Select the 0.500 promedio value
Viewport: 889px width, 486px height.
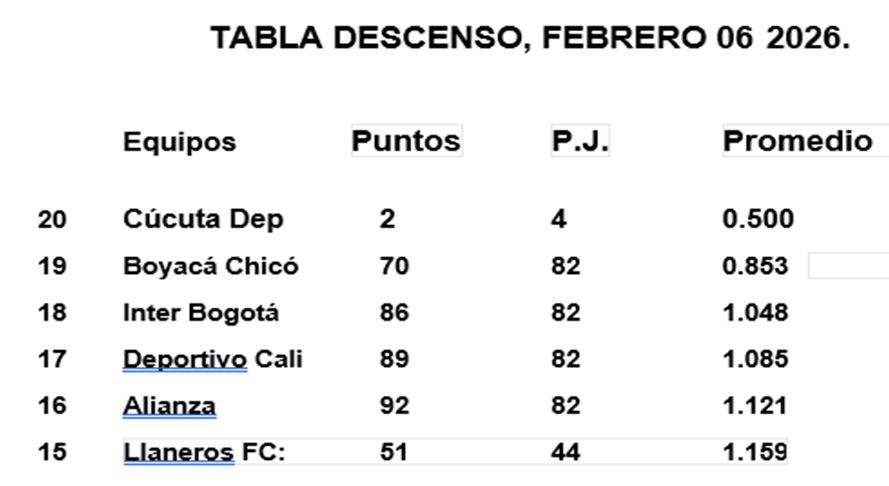point(758,219)
